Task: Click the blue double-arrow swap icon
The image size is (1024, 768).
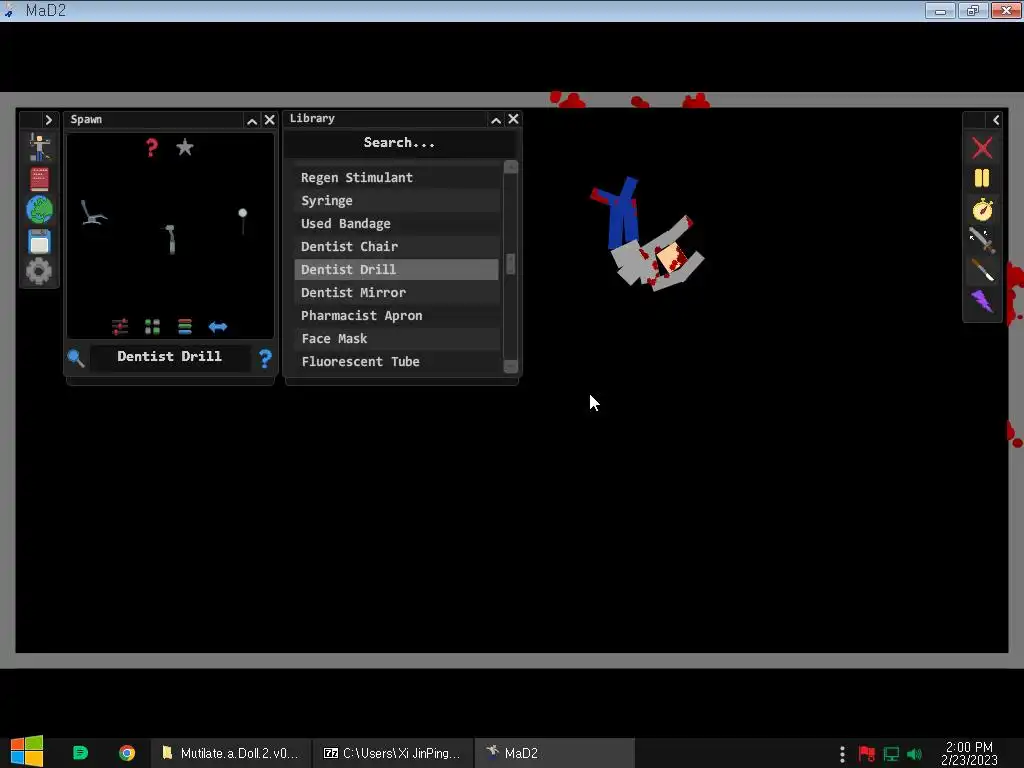Action: (218, 327)
